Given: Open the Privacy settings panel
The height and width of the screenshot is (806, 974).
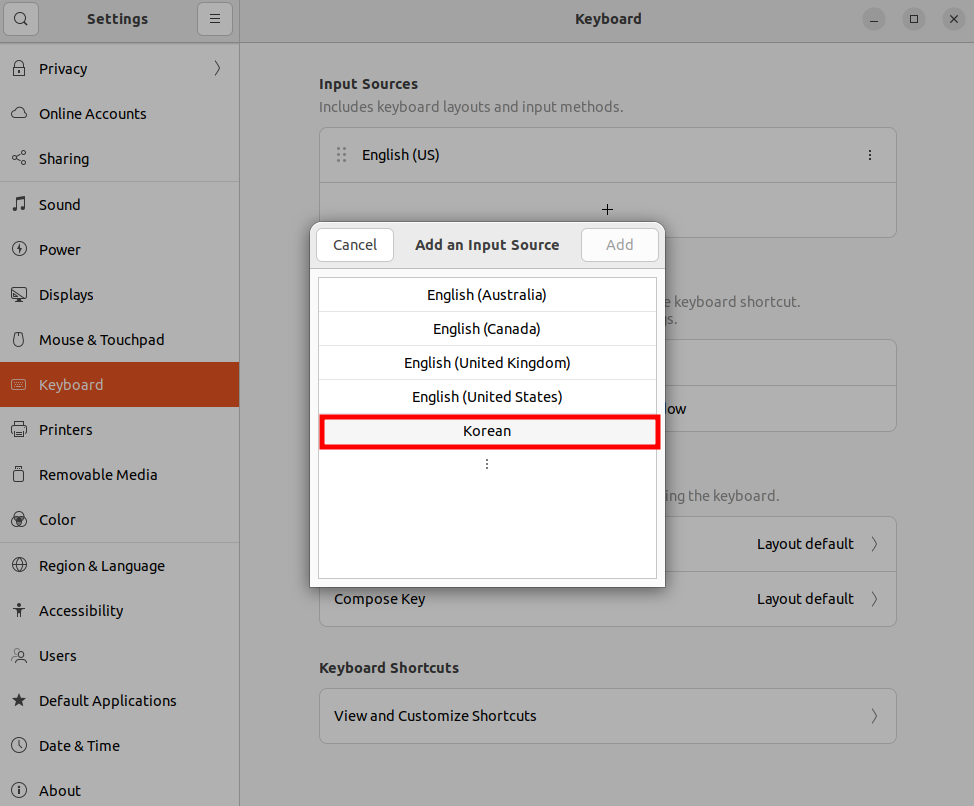Looking at the screenshot, I should click(119, 68).
